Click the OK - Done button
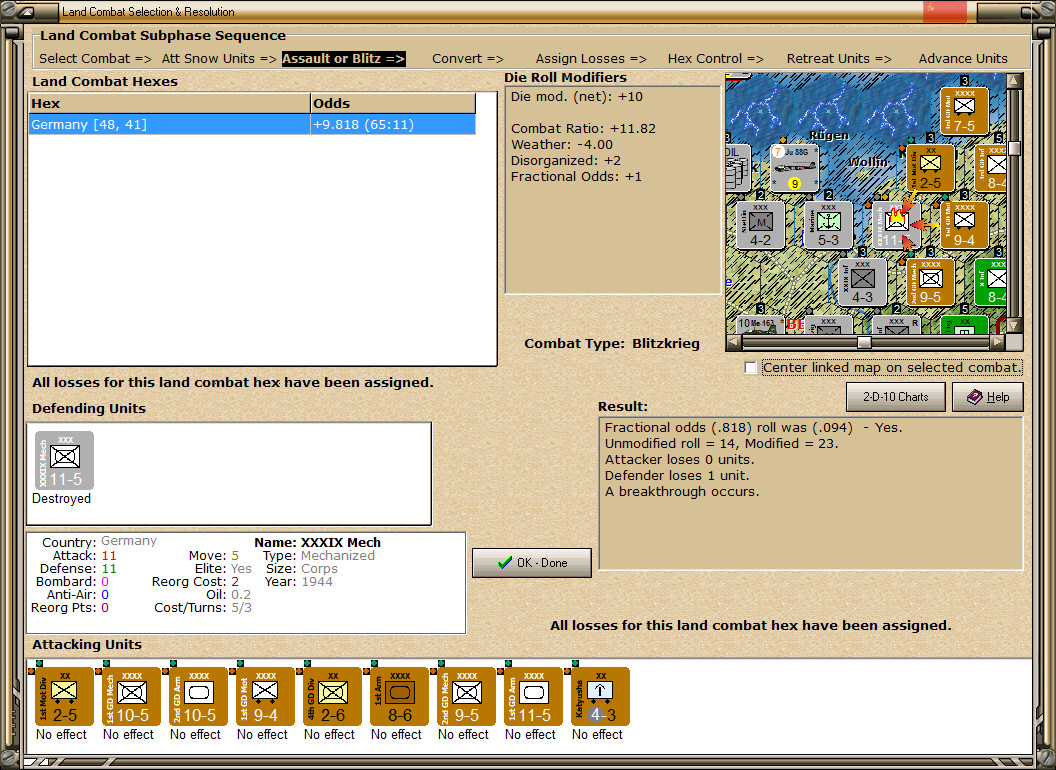The width and height of the screenshot is (1056, 770). pos(532,563)
